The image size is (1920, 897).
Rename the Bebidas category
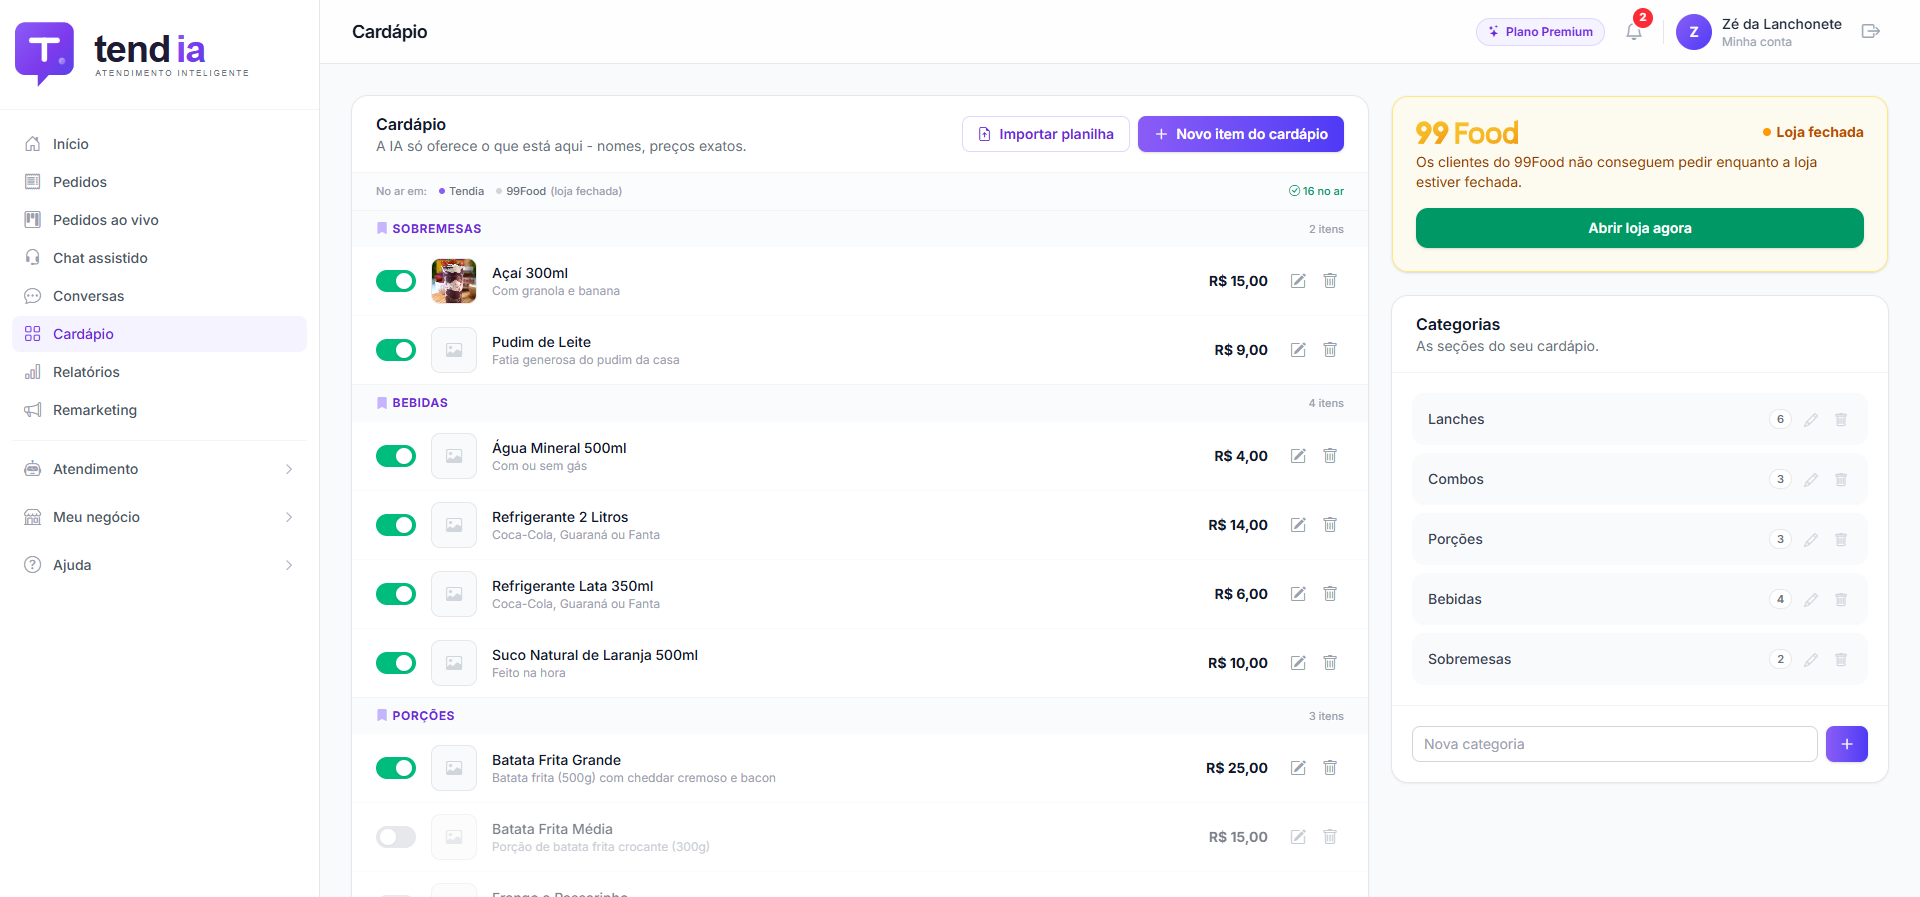tap(1811, 600)
